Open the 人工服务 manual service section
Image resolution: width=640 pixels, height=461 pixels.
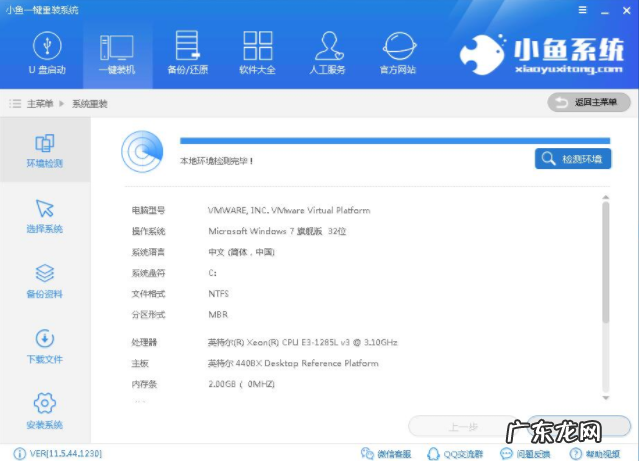(328, 53)
